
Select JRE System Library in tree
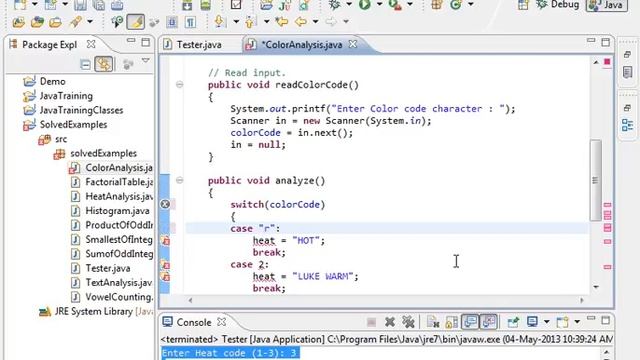96,311
